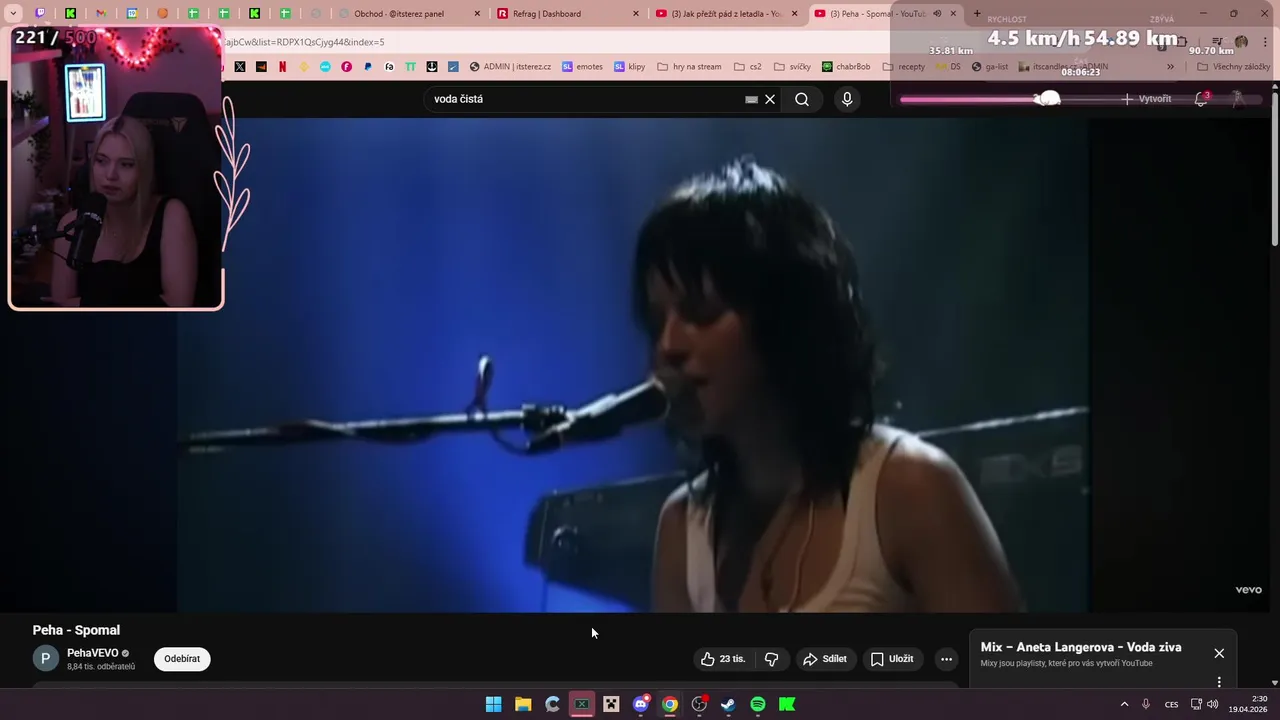Run the YouTube search with magnifier icon

802,99
